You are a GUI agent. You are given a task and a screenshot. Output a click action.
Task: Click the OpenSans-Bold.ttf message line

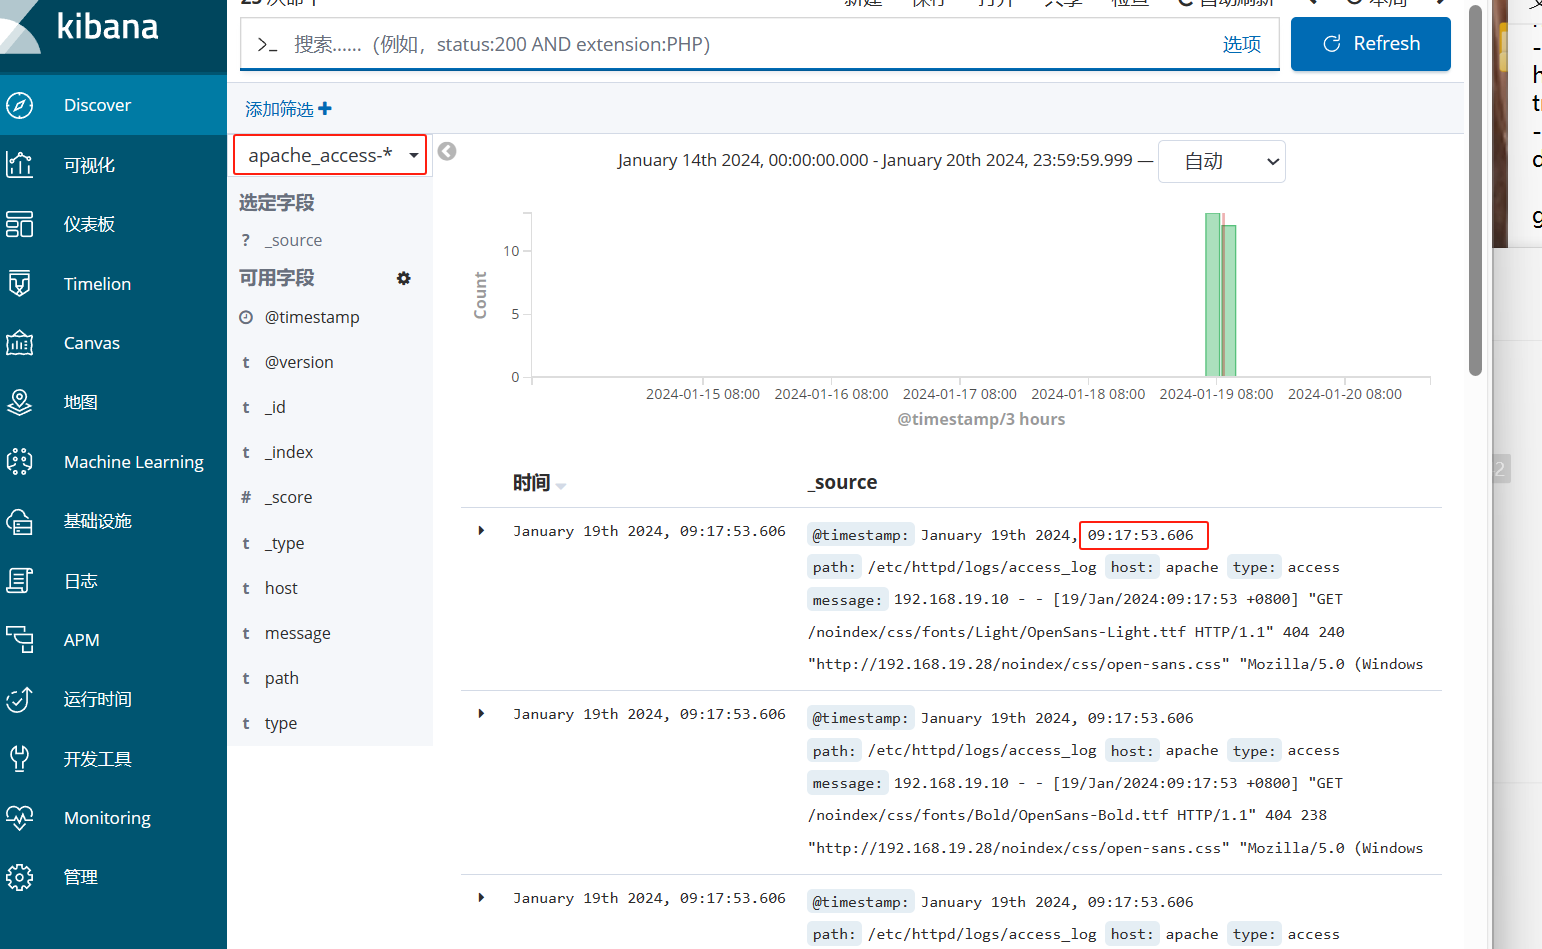click(x=1067, y=815)
